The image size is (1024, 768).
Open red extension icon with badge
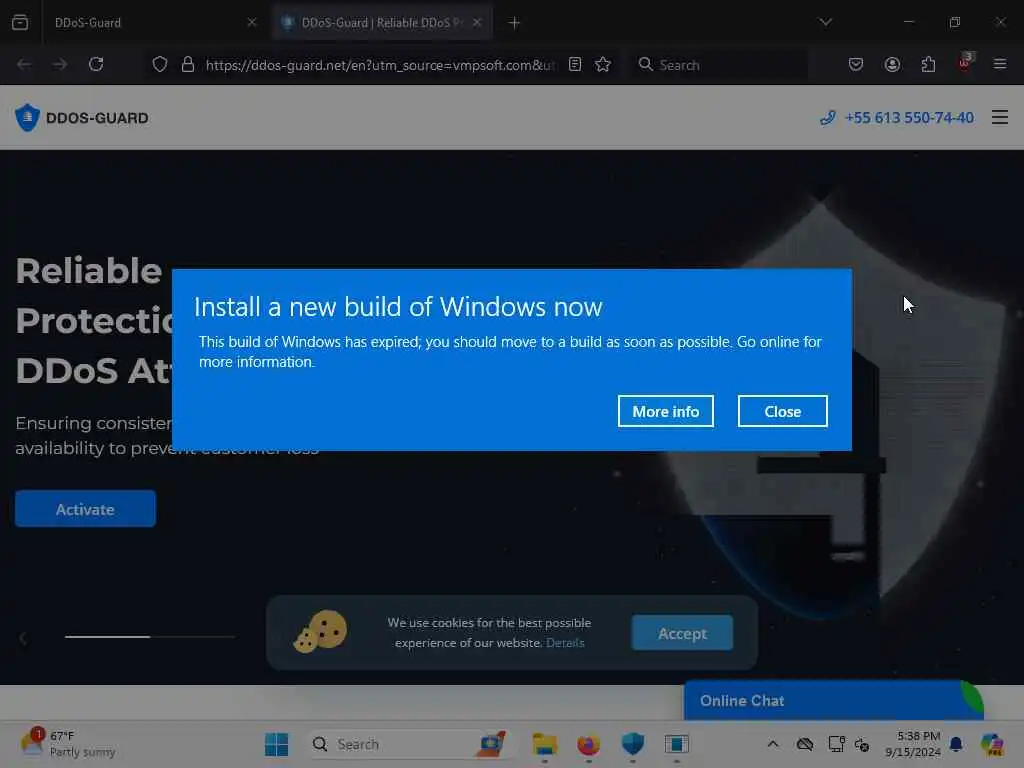(x=965, y=63)
